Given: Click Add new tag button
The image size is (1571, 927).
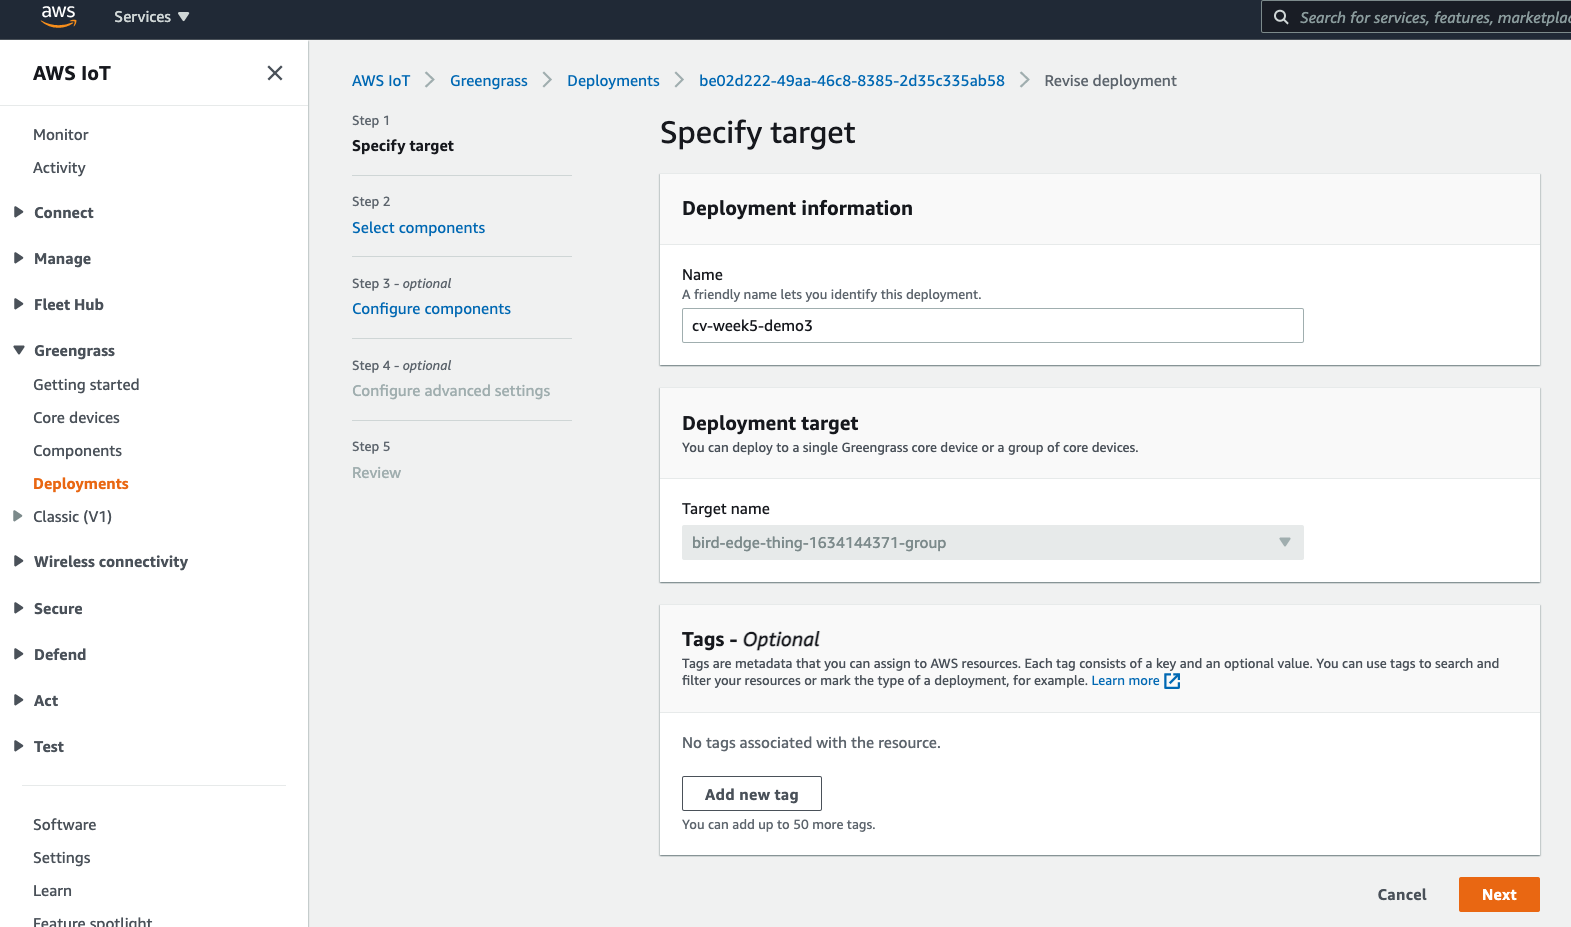Looking at the screenshot, I should click(x=752, y=794).
